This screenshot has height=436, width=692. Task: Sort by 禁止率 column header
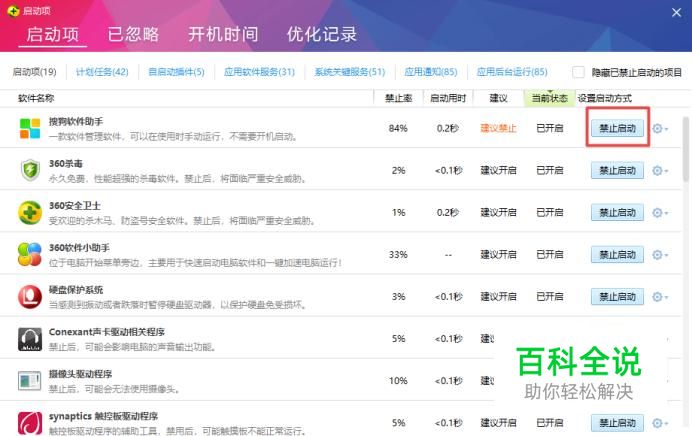(x=399, y=98)
